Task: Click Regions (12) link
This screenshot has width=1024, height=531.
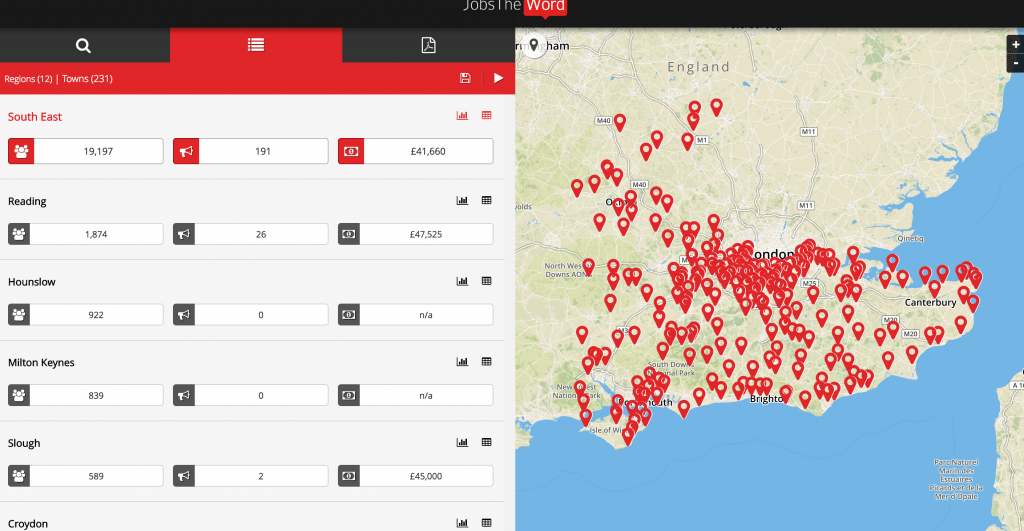Action: point(28,79)
